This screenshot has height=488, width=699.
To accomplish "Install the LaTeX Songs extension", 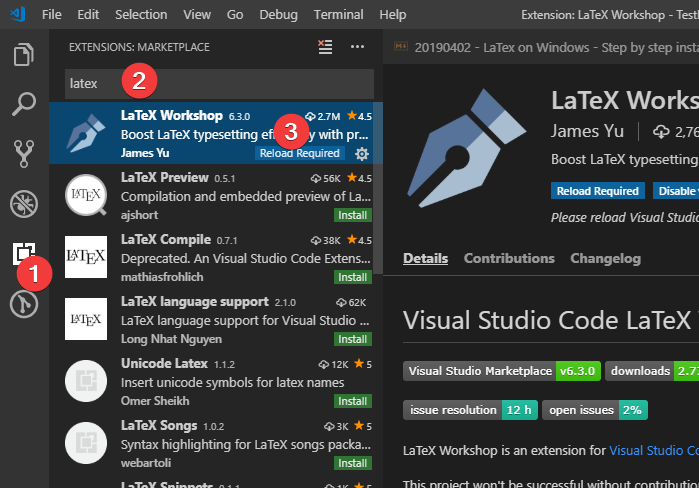I will click(x=352, y=463).
